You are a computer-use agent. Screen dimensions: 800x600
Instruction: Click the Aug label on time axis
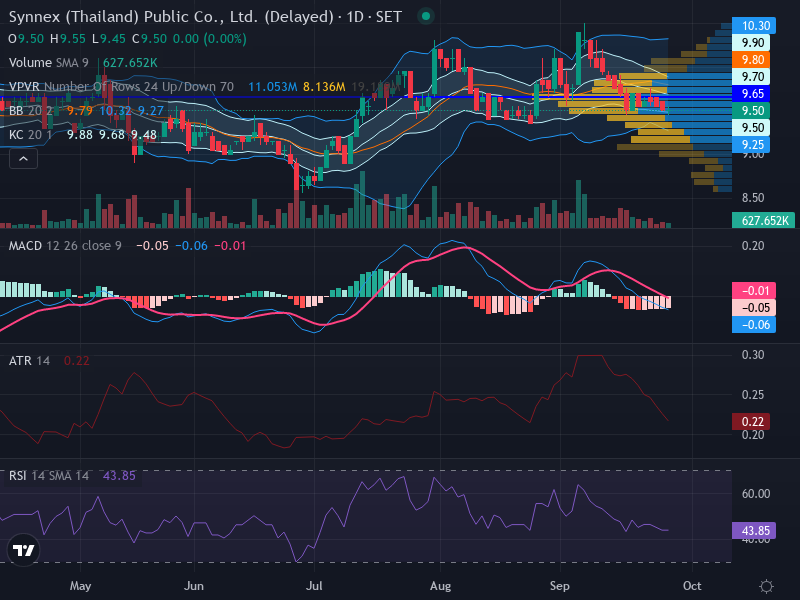[440, 586]
